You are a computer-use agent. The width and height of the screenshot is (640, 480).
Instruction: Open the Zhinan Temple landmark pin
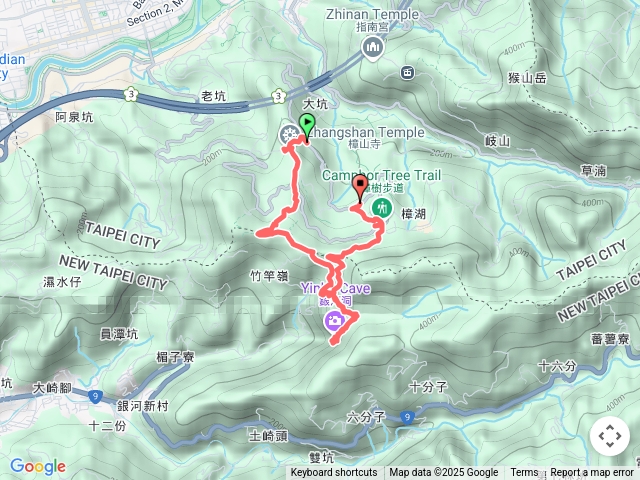point(372,49)
